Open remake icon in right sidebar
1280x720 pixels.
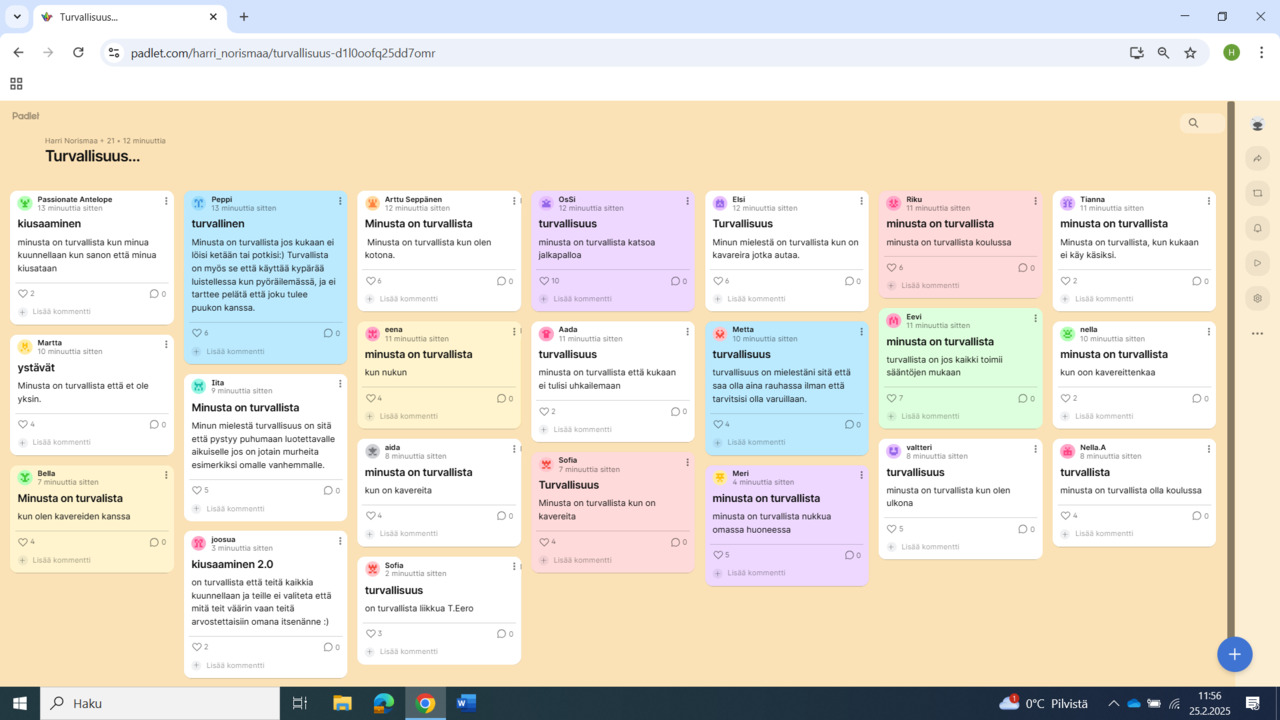coord(1258,193)
